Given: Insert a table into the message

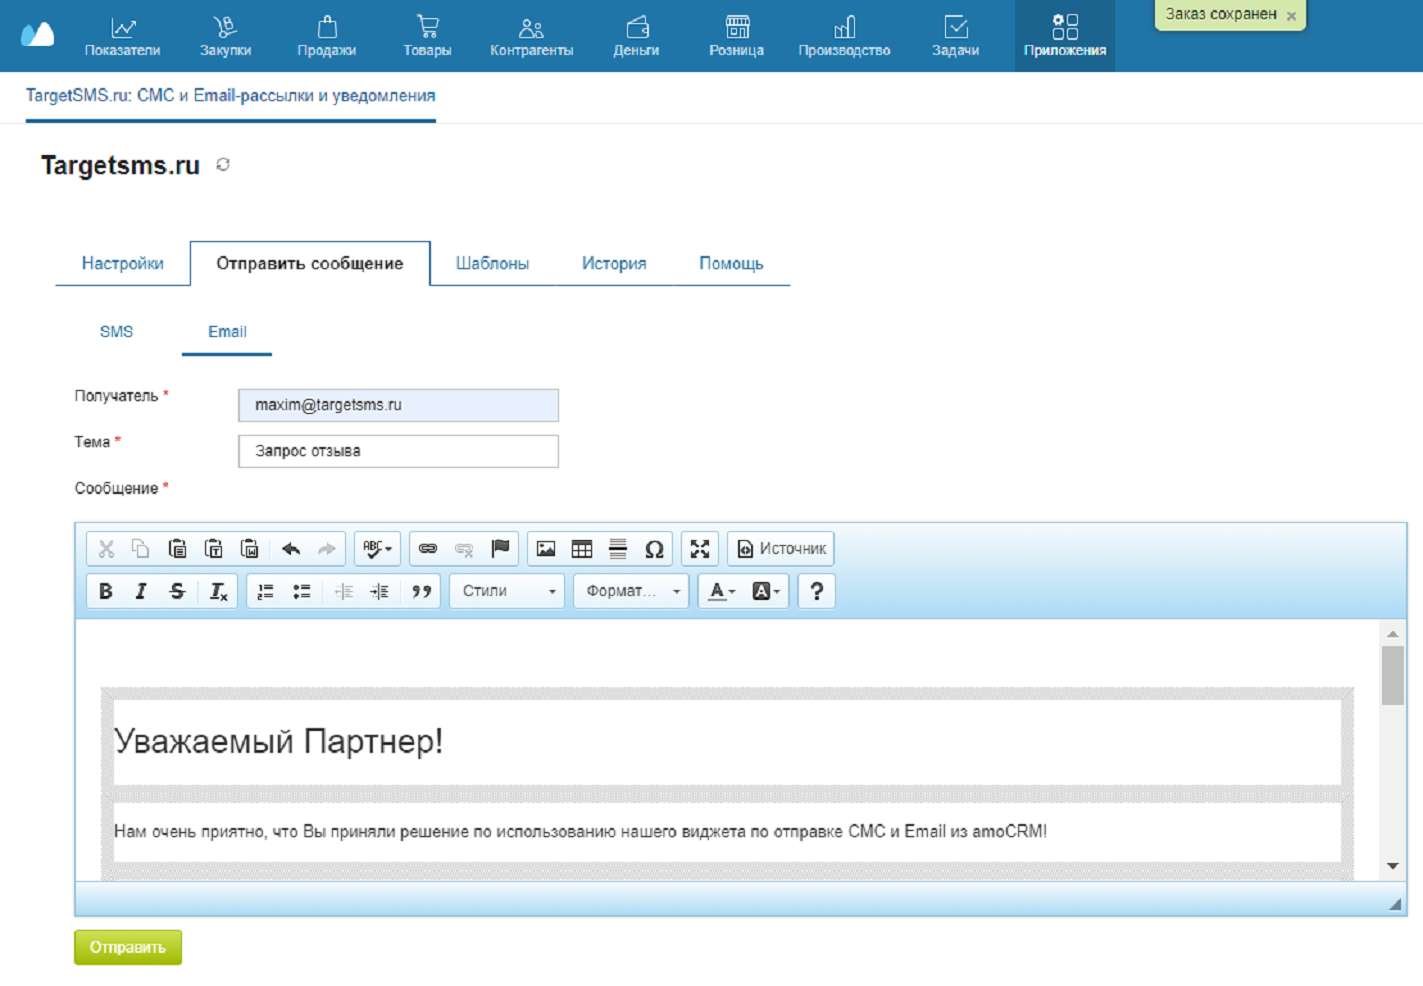Looking at the screenshot, I should click(582, 549).
